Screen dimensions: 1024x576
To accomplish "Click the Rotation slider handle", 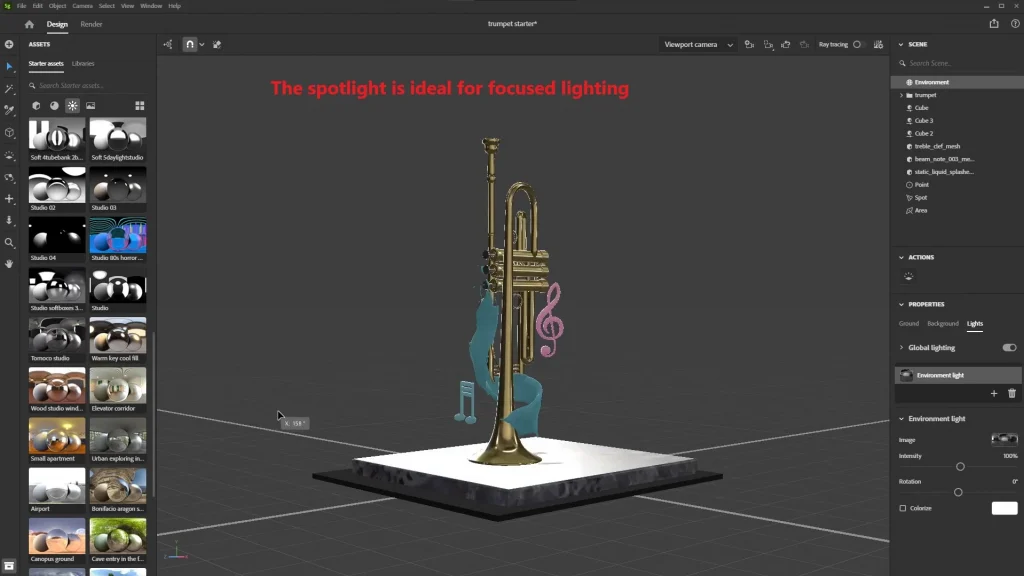I will pos(958,492).
